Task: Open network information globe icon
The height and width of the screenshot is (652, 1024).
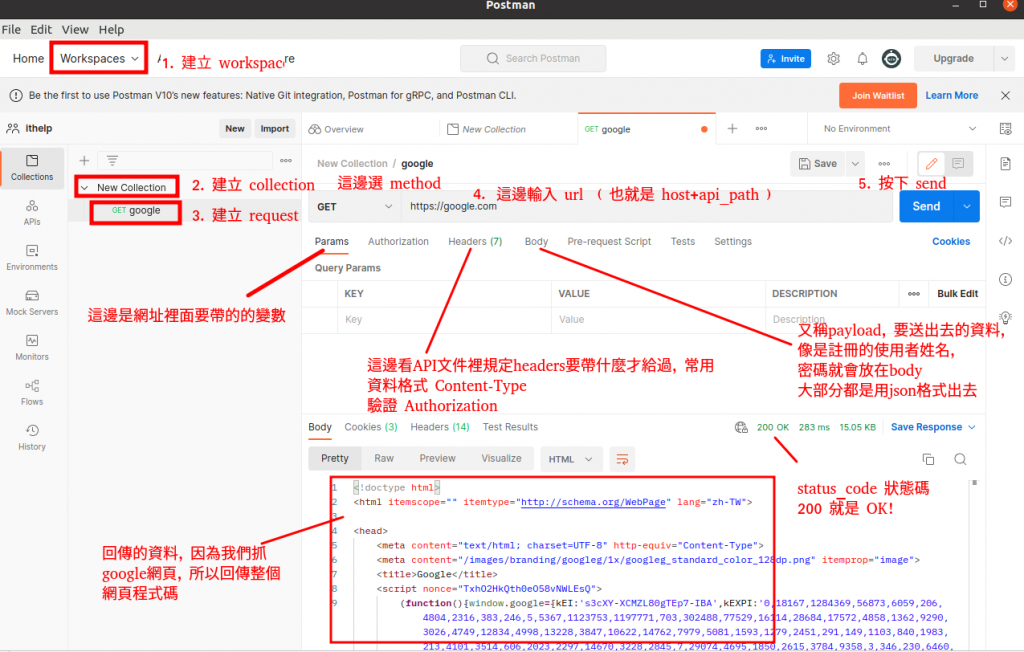Action: [741, 427]
